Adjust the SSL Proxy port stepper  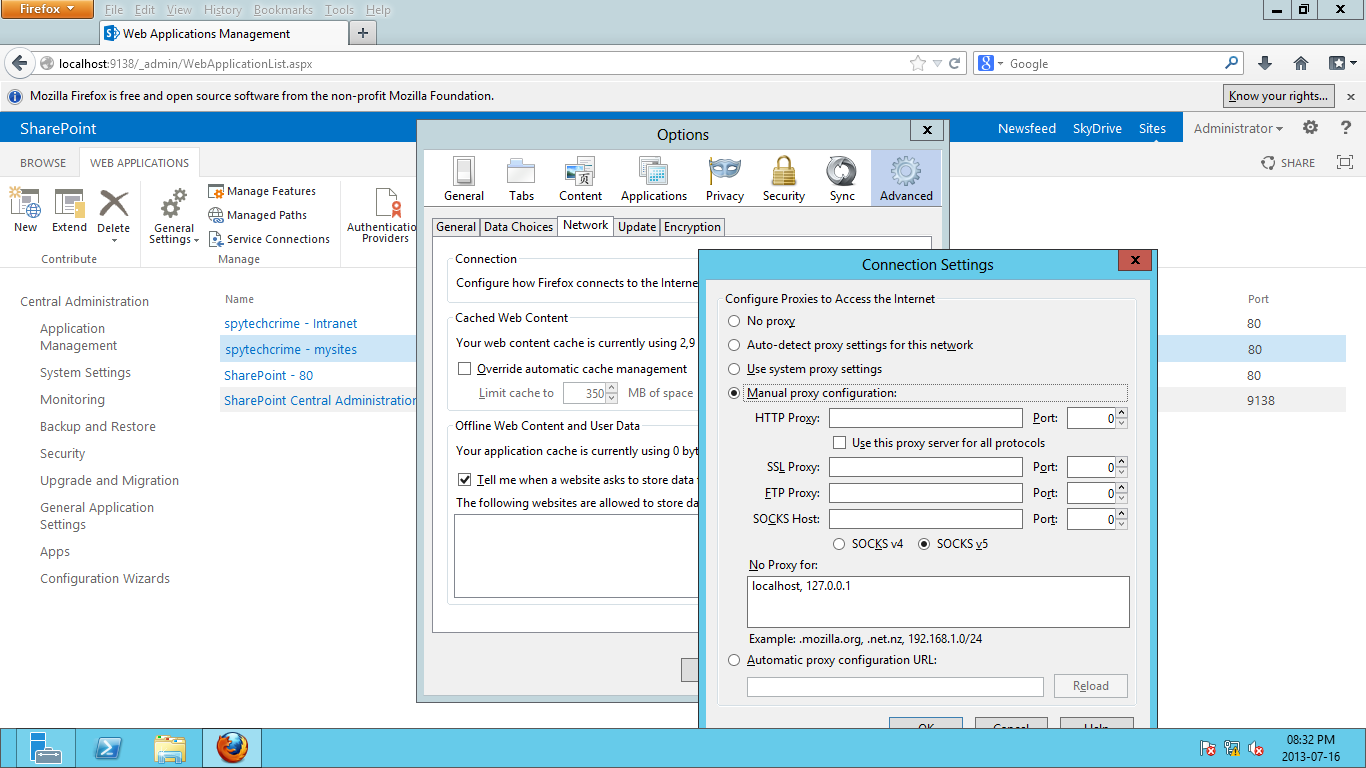coord(1122,467)
